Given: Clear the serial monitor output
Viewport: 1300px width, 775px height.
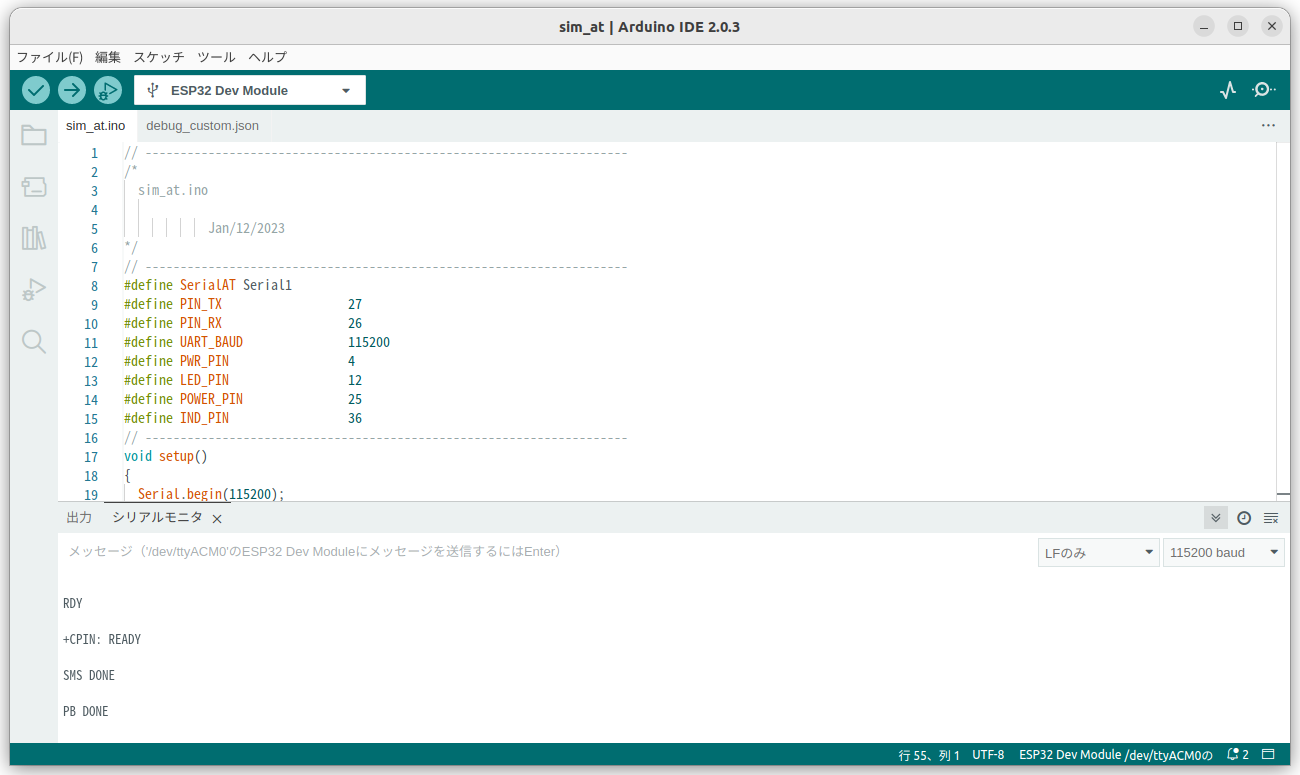Looking at the screenshot, I should pyautogui.click(x=1271, y=518).
